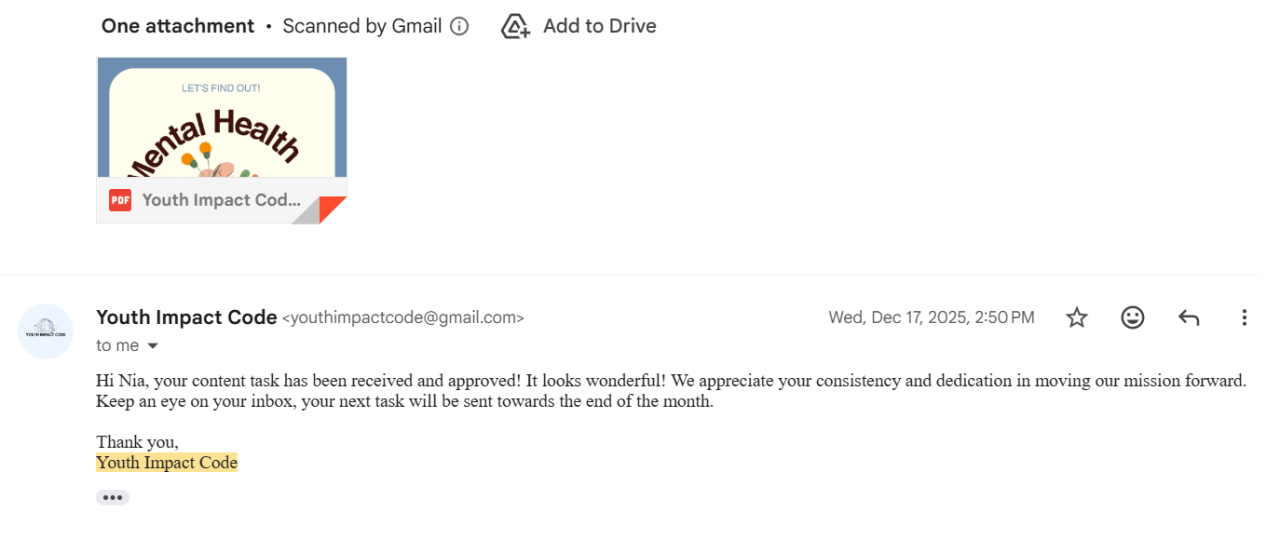Viewport: 1280px width, 553px height.
Task: Click the highlighted Youth Impact Code signature
Action: pyautogui.click(x=167, y=463)
